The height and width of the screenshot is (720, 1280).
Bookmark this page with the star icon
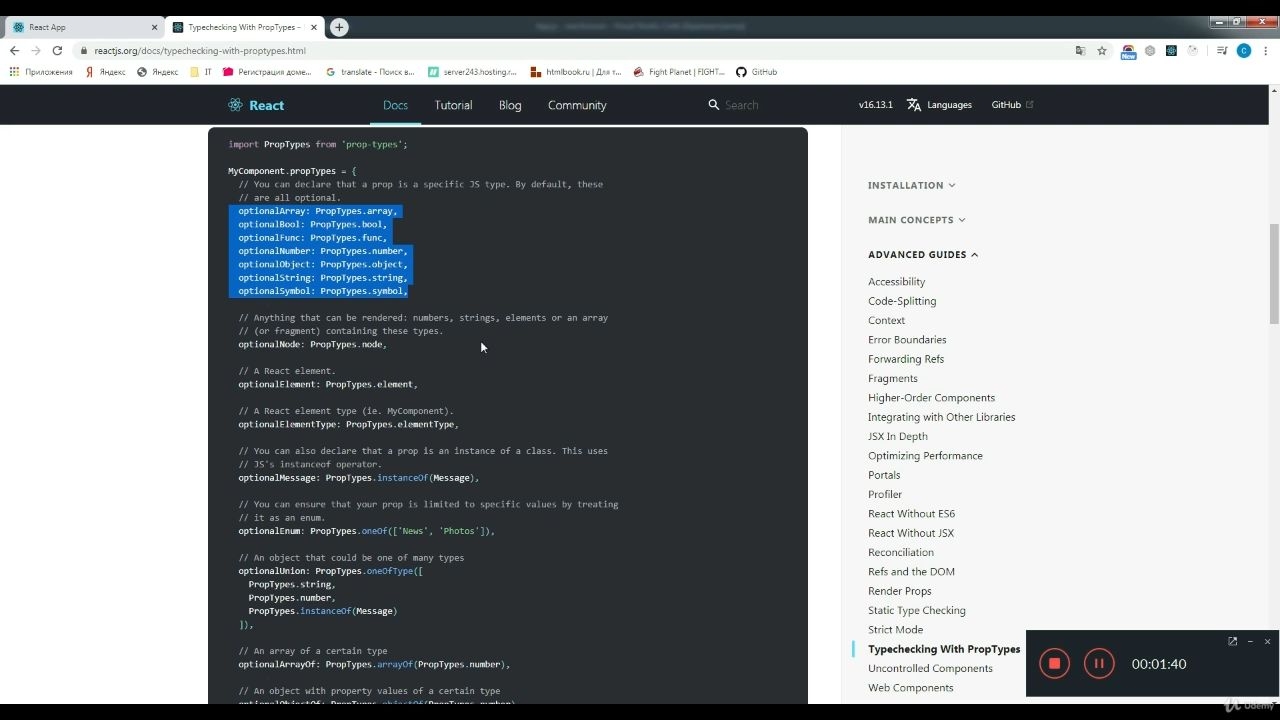click(1102, 51)
